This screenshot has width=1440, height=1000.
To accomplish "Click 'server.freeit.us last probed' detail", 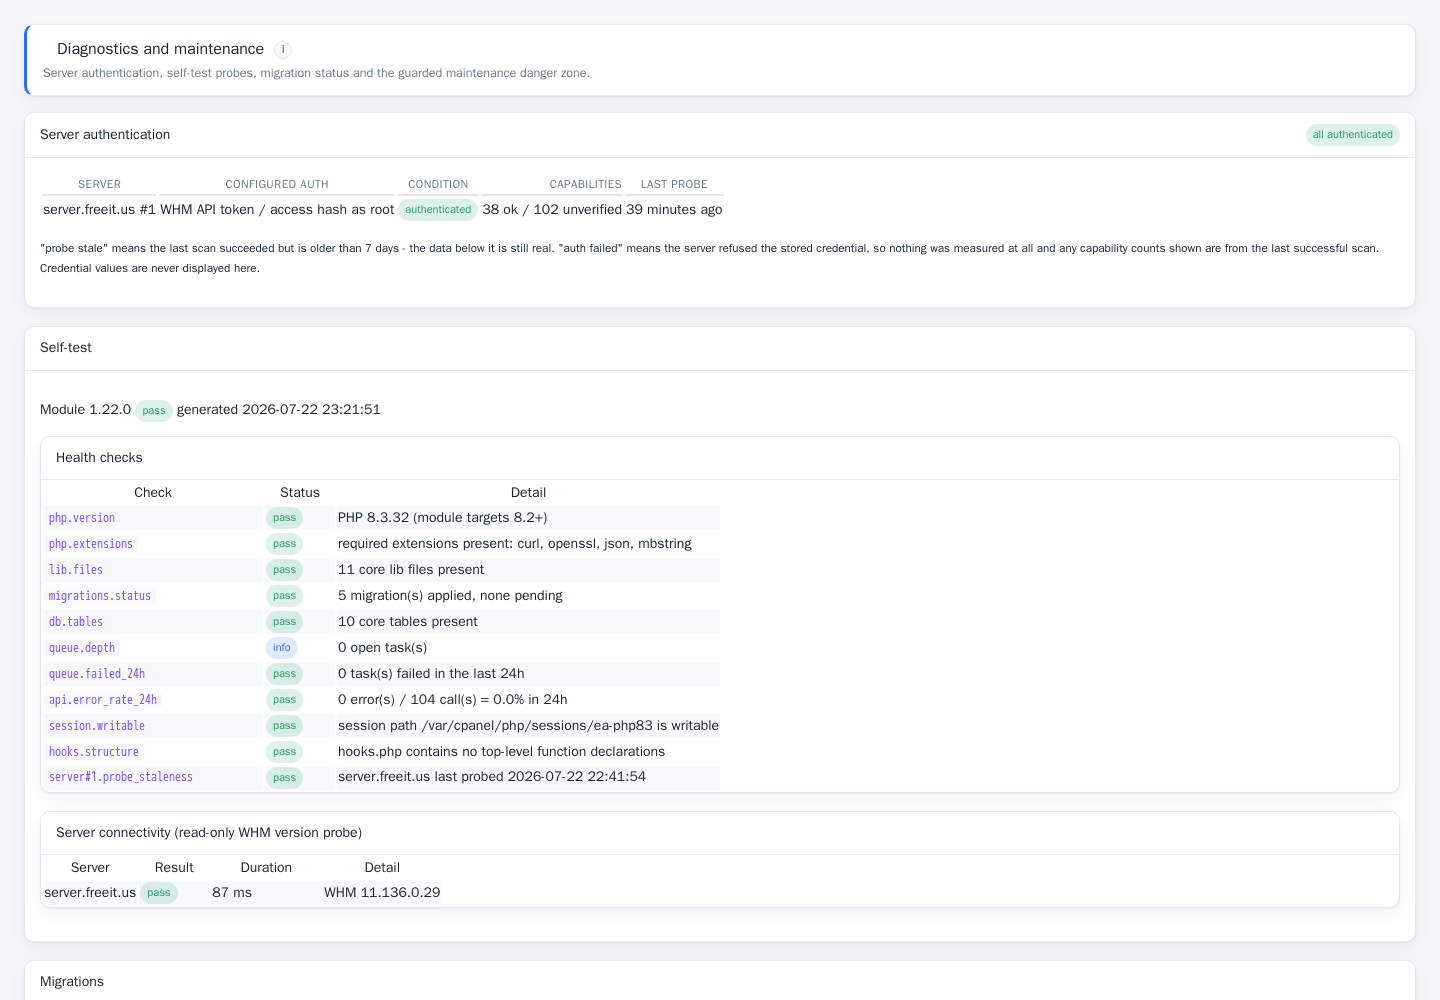I will point(492,777).
